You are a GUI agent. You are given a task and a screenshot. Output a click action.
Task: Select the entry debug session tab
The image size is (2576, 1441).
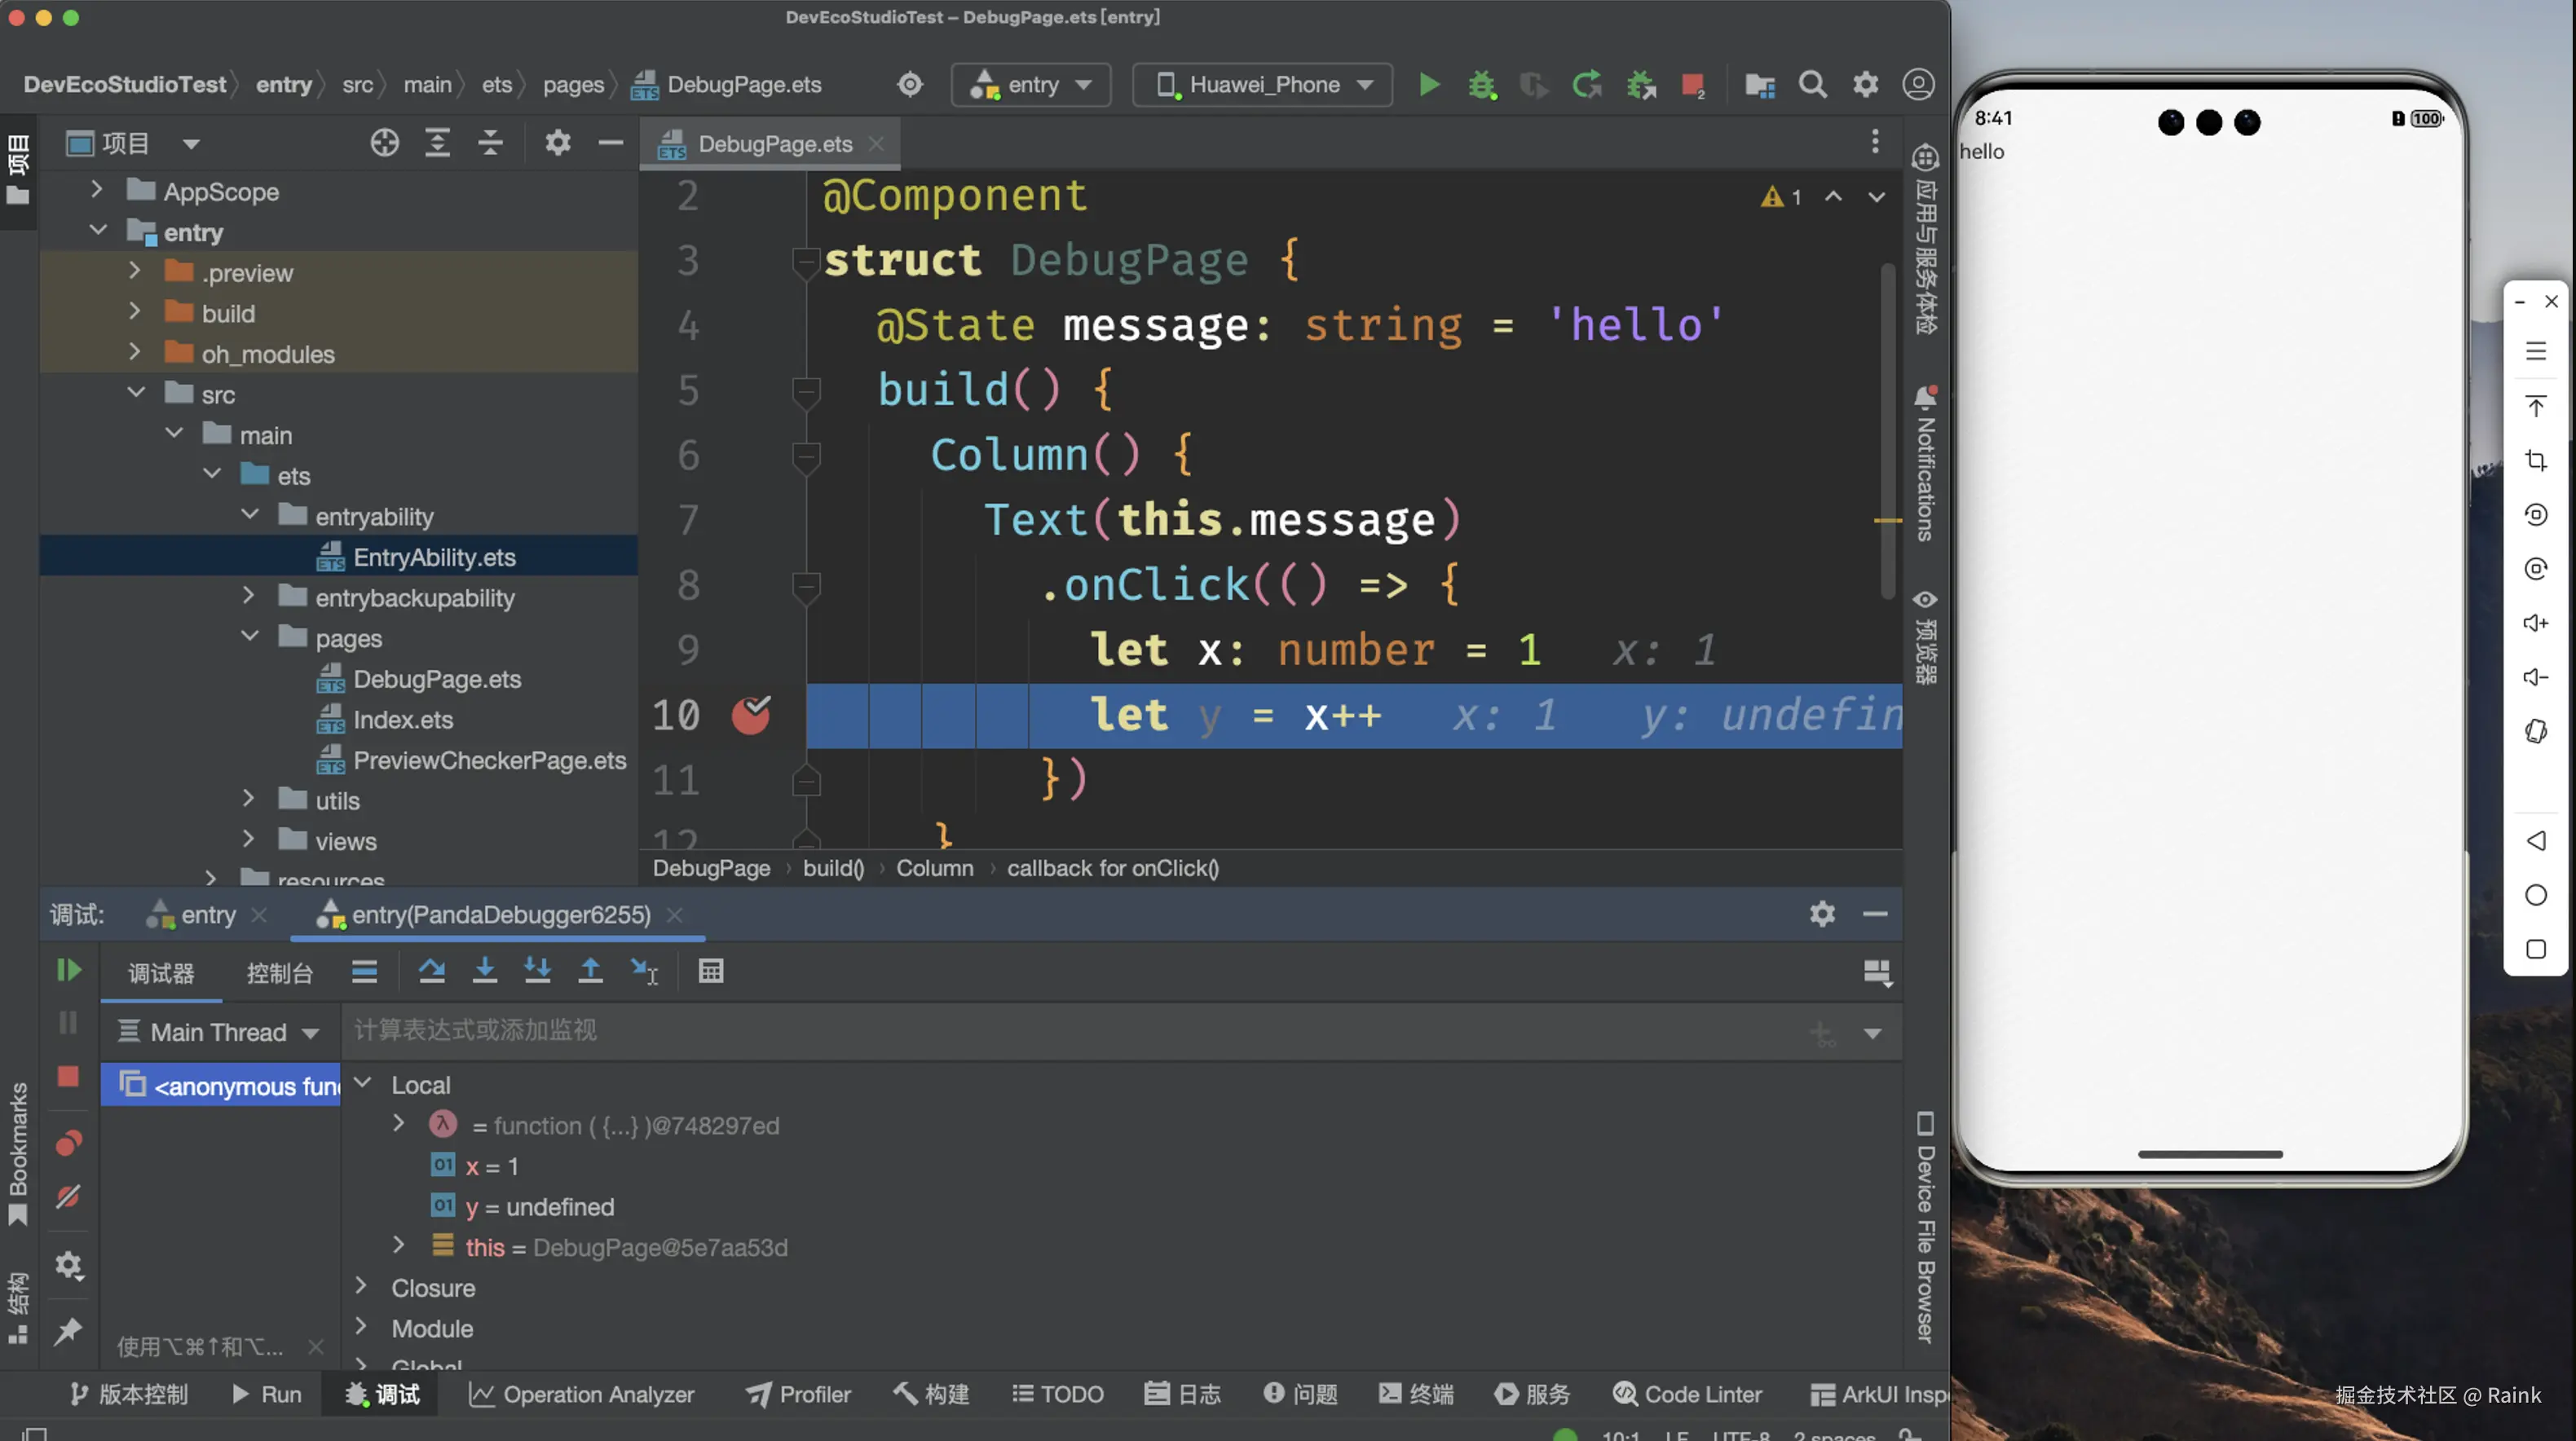207,915
